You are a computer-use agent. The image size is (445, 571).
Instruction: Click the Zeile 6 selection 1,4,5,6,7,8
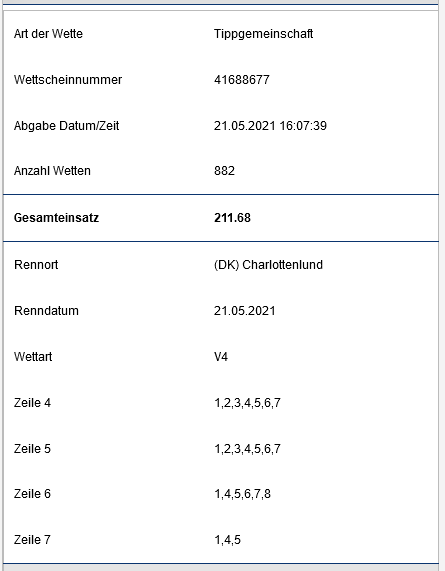pyautogui.click(x=242, y=494)
